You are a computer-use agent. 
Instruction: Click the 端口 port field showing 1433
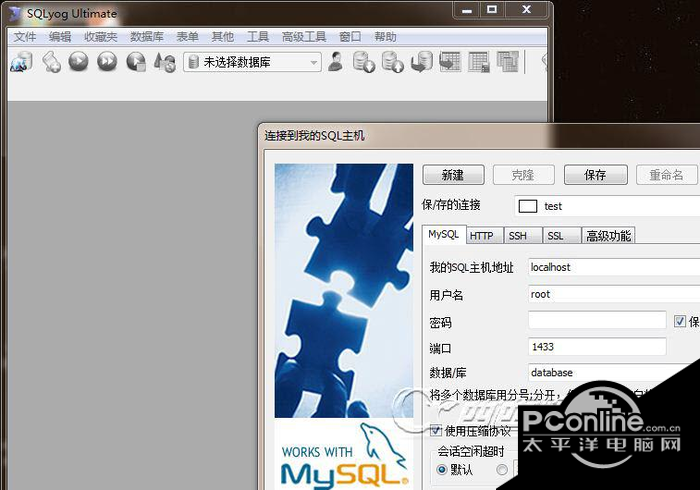[597, 347]
